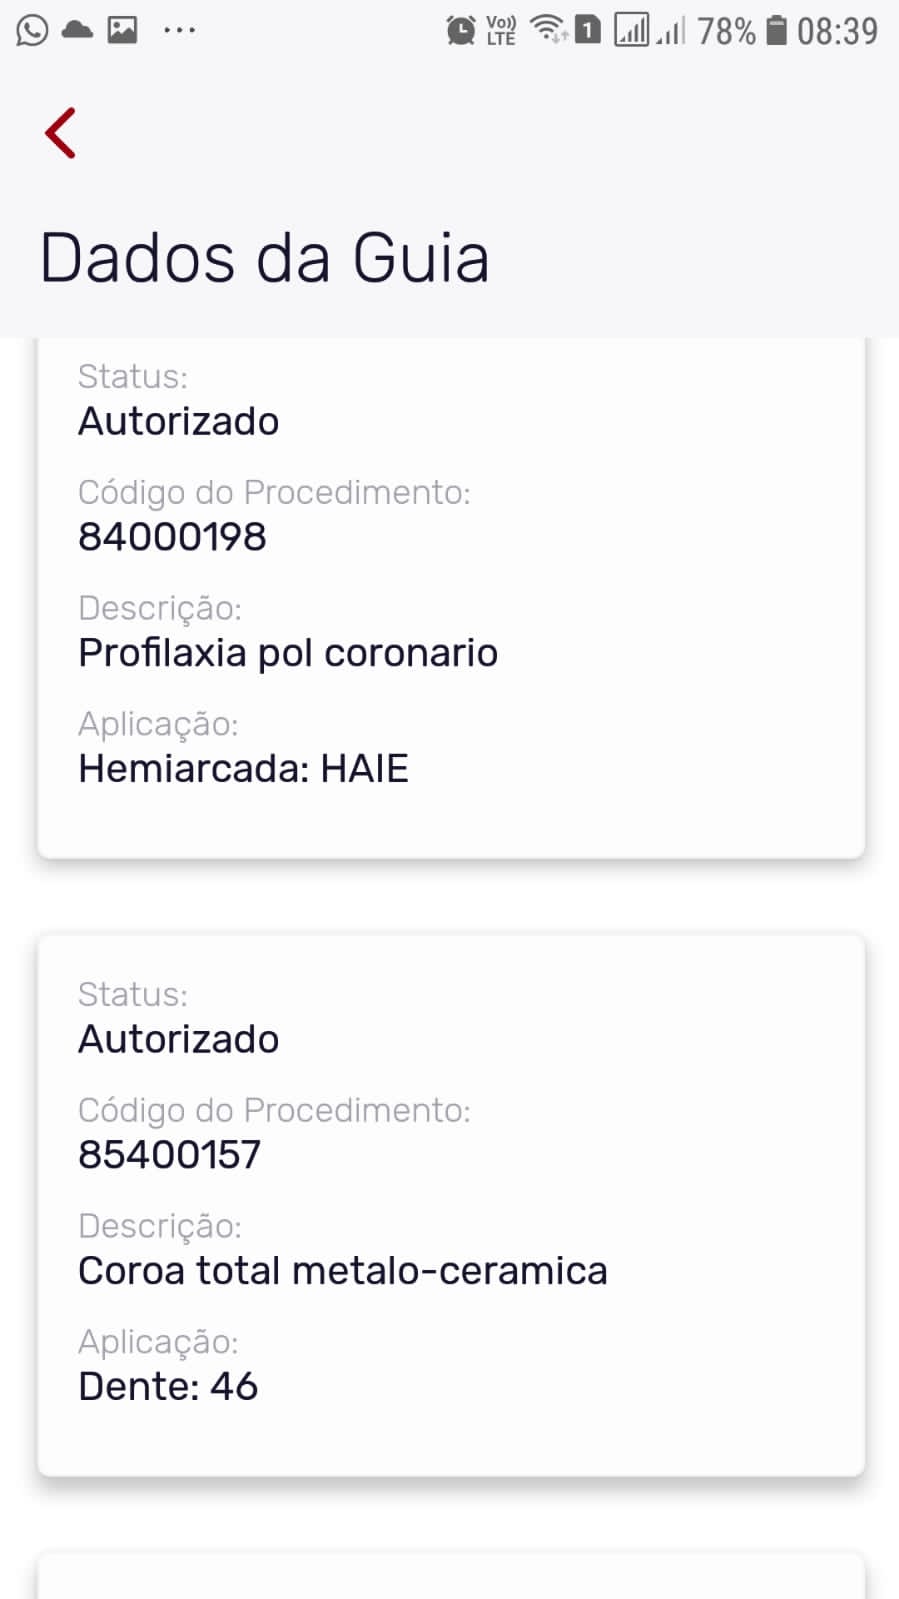The width and height of the screenshot is (899, 1599).
Task: Tap the Coroa total metalo-ceramica description
Action: tap(343, 1271)
